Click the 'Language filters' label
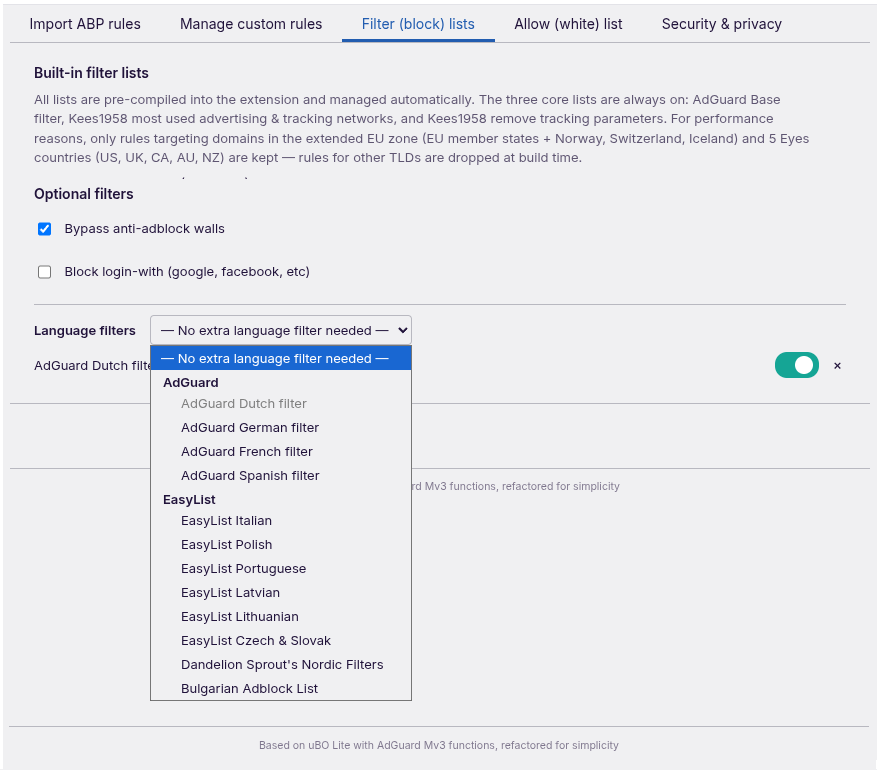Image resolution: width=877 pixels, height=770 pixels. tap(84, 330)
